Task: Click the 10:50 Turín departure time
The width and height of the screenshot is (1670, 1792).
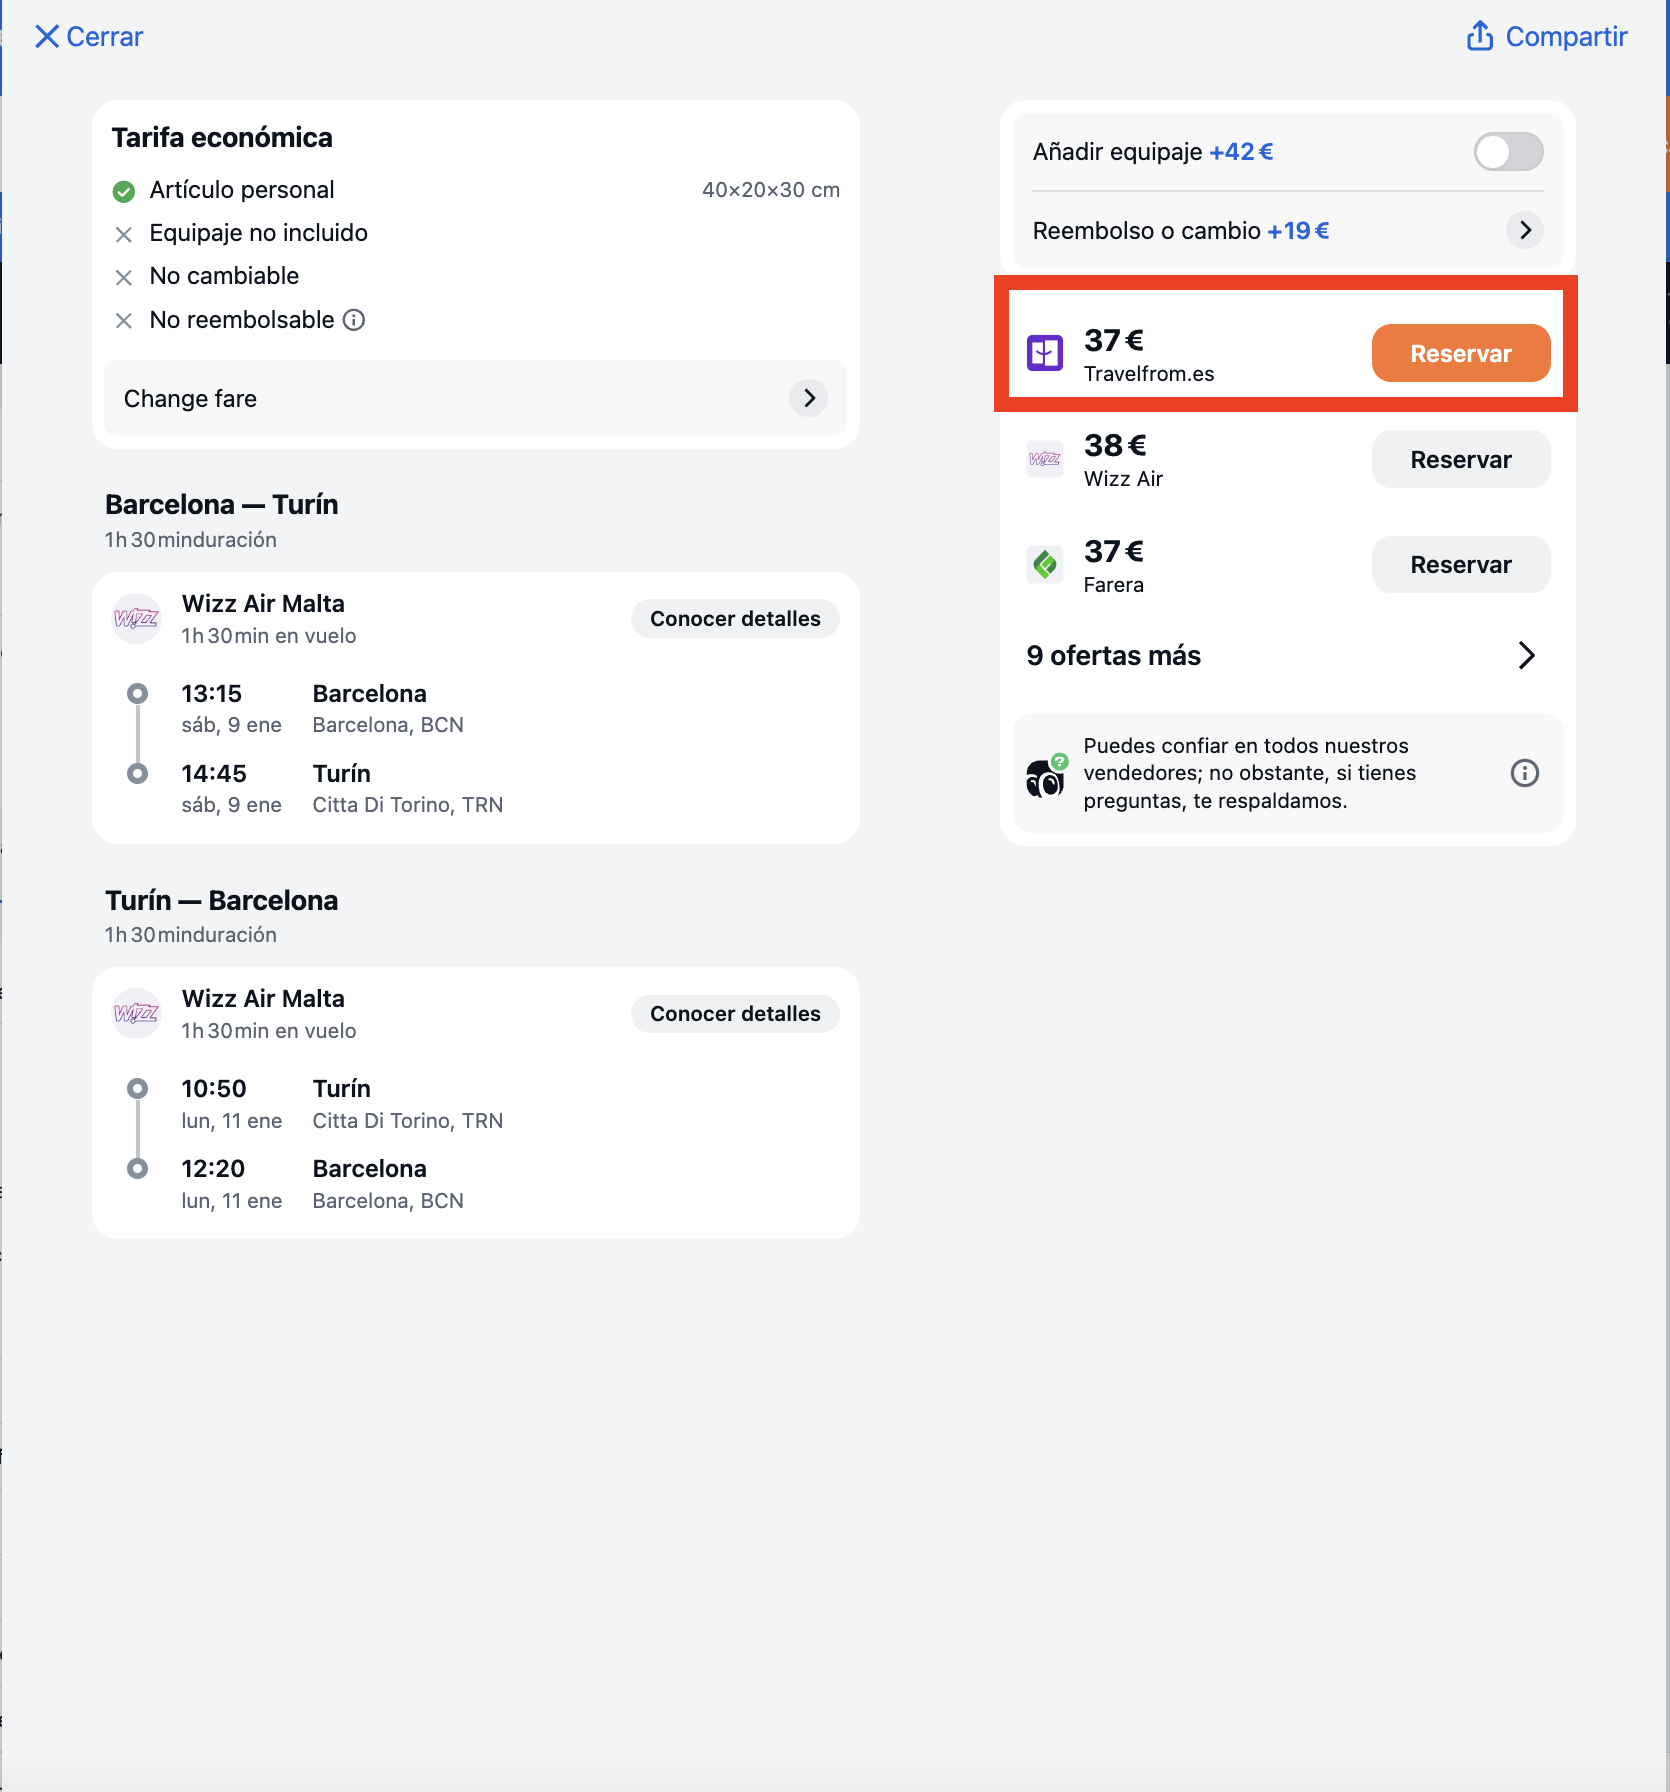Action: pyautogui.click(x=214, y=1089)
